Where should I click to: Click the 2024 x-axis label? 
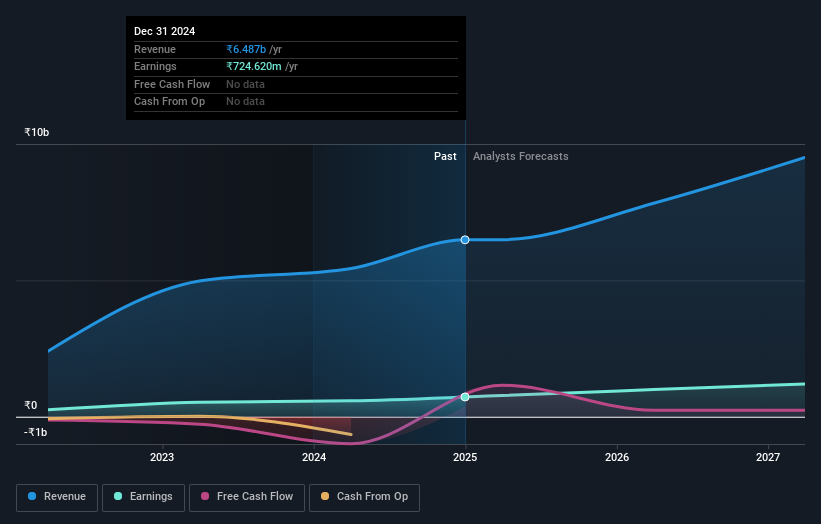coord(314,457)
